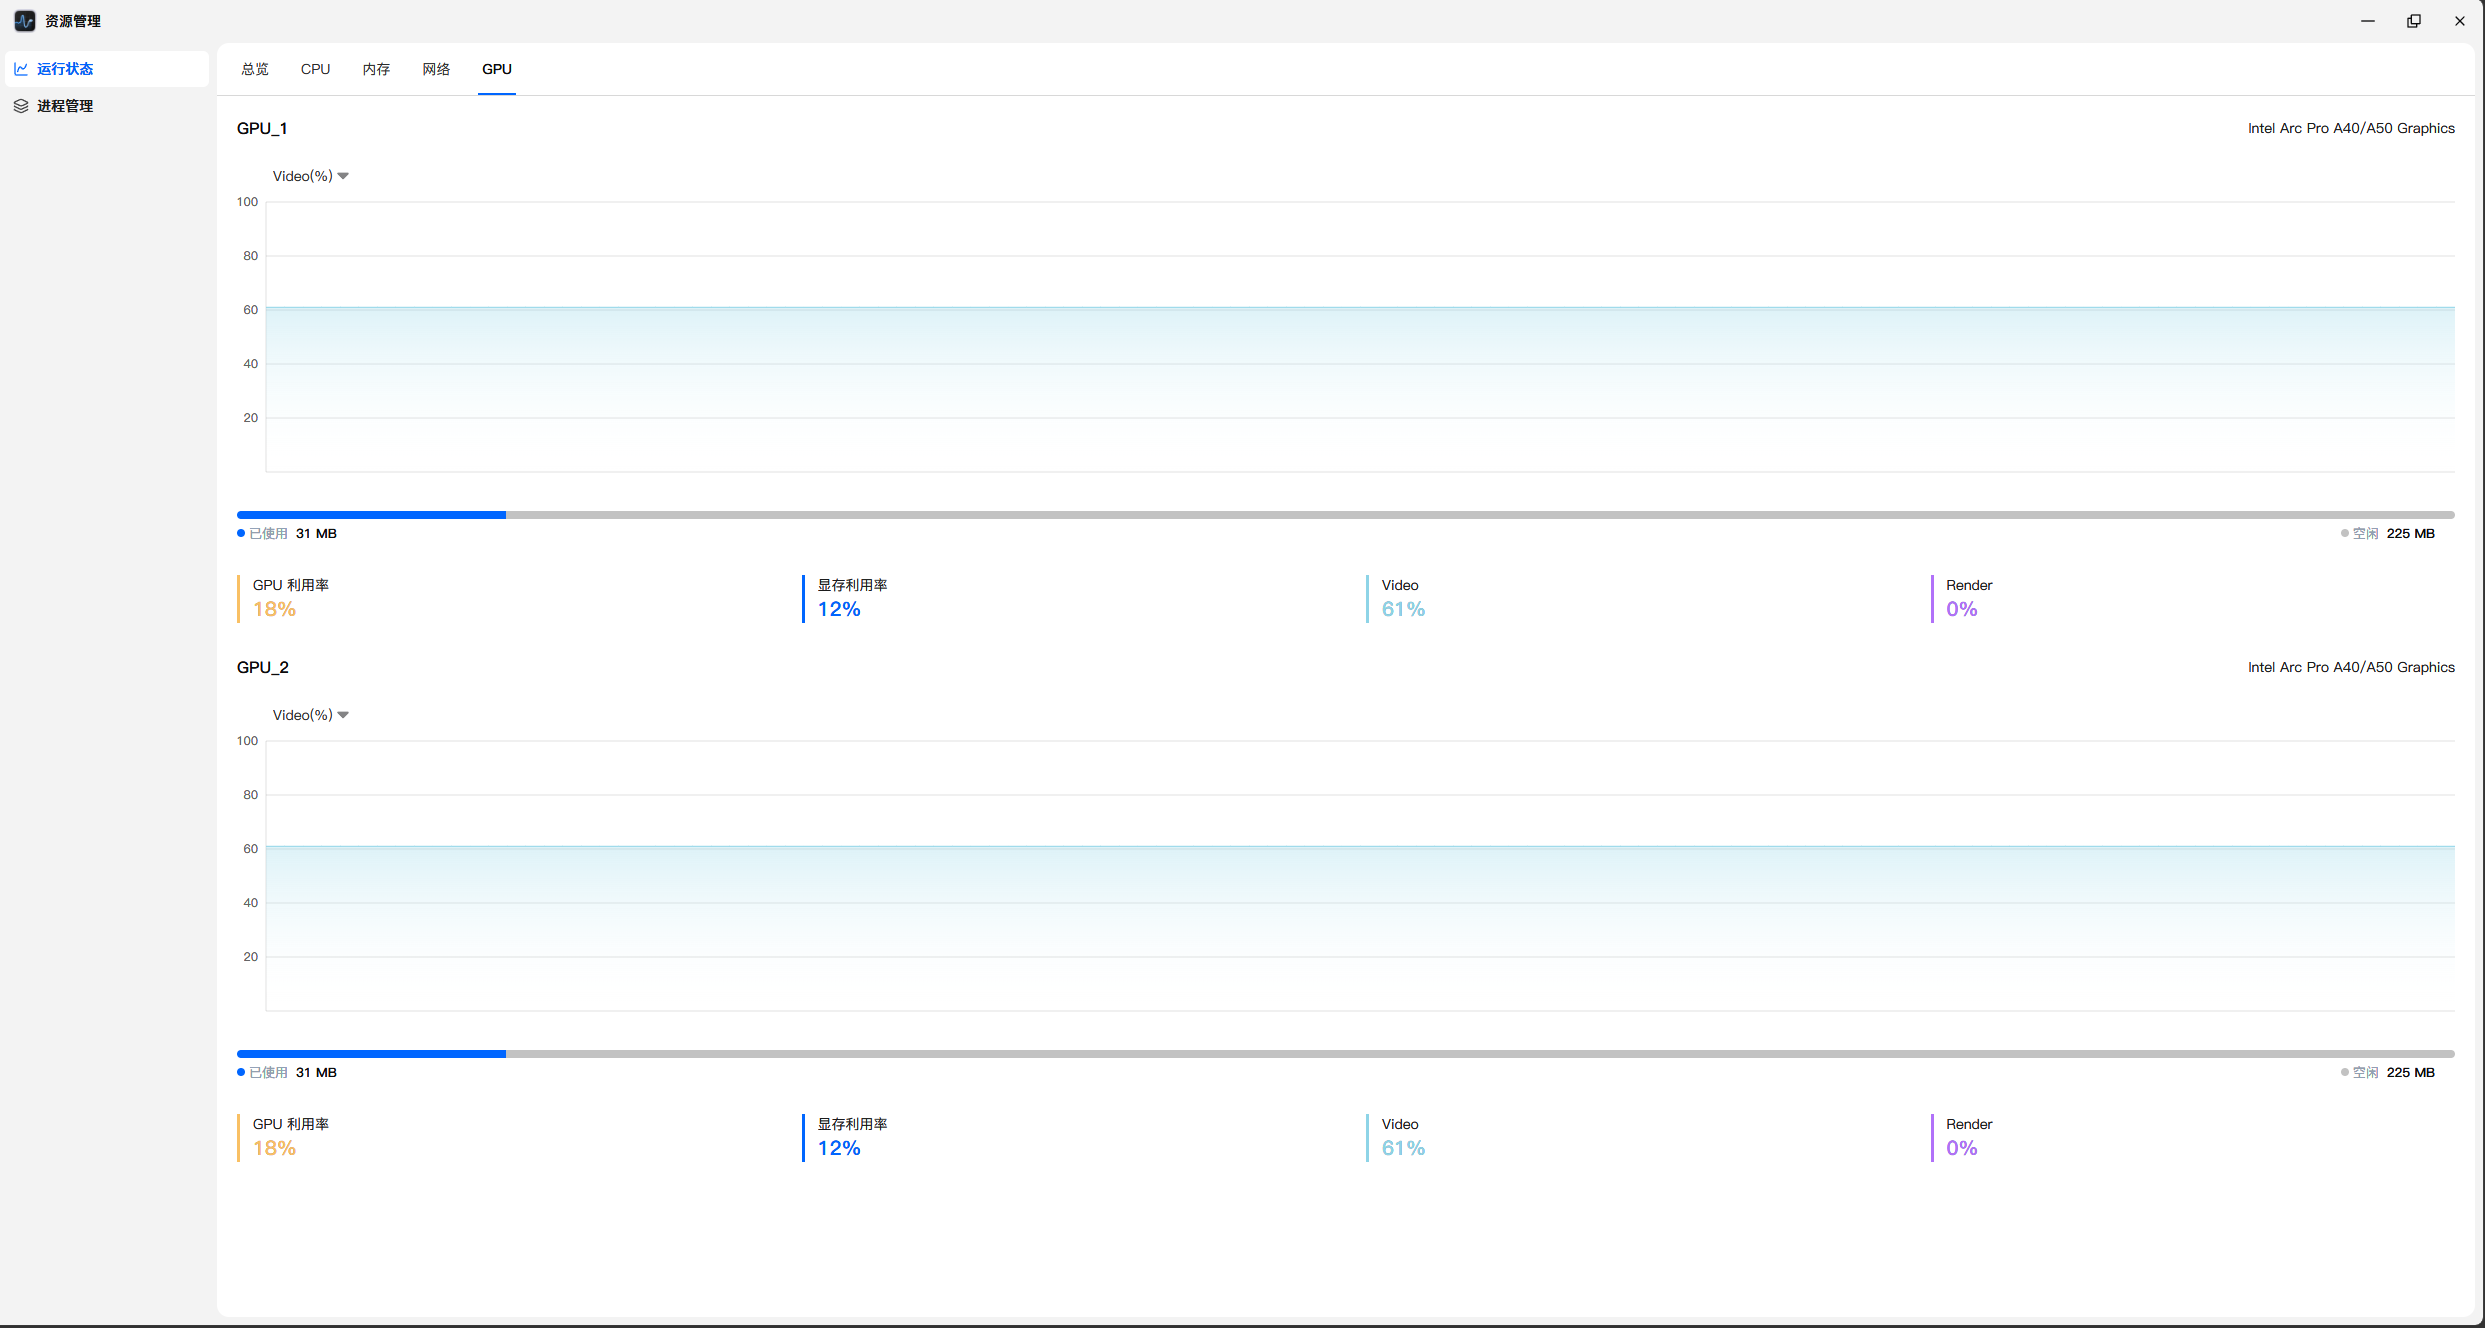2485x1328 pixels.
Task: Open GPU_2 Video(%) metric dropdown
Action: (x=311, y=715)
